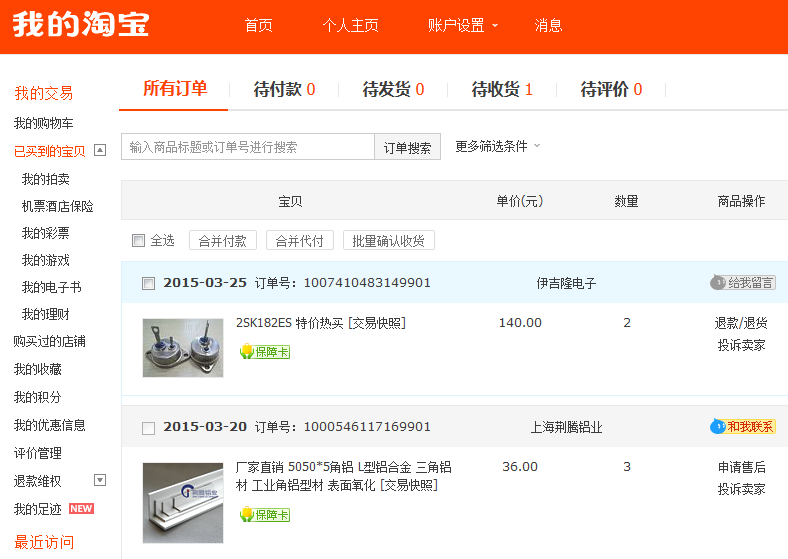Image resolution: width=788 pixels, height=559 pixels.
Task: Click the order date 2015-03-25
Action: click(x=205, y=283)
